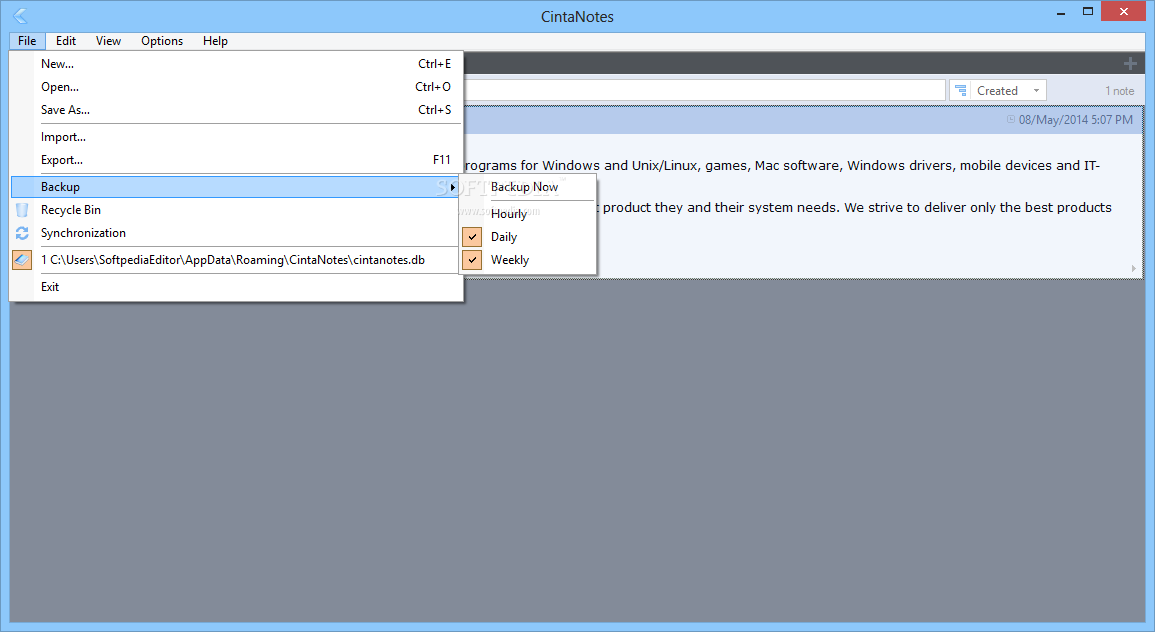
Task: Select Save As... menu entry
Action: click(236, 110)
